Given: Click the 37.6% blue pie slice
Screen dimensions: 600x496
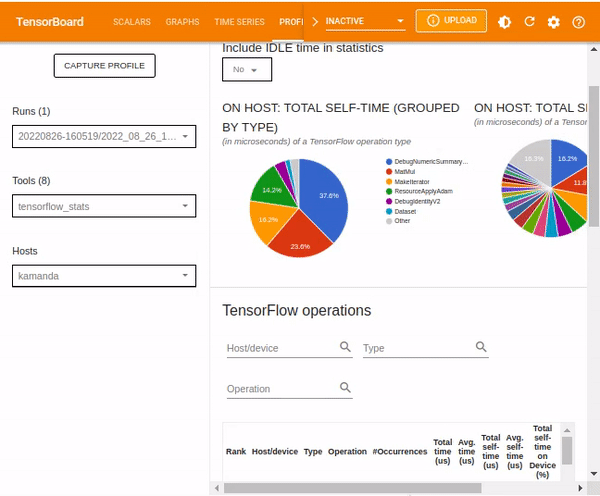Looking at the screenshot, I should [325, 199].
